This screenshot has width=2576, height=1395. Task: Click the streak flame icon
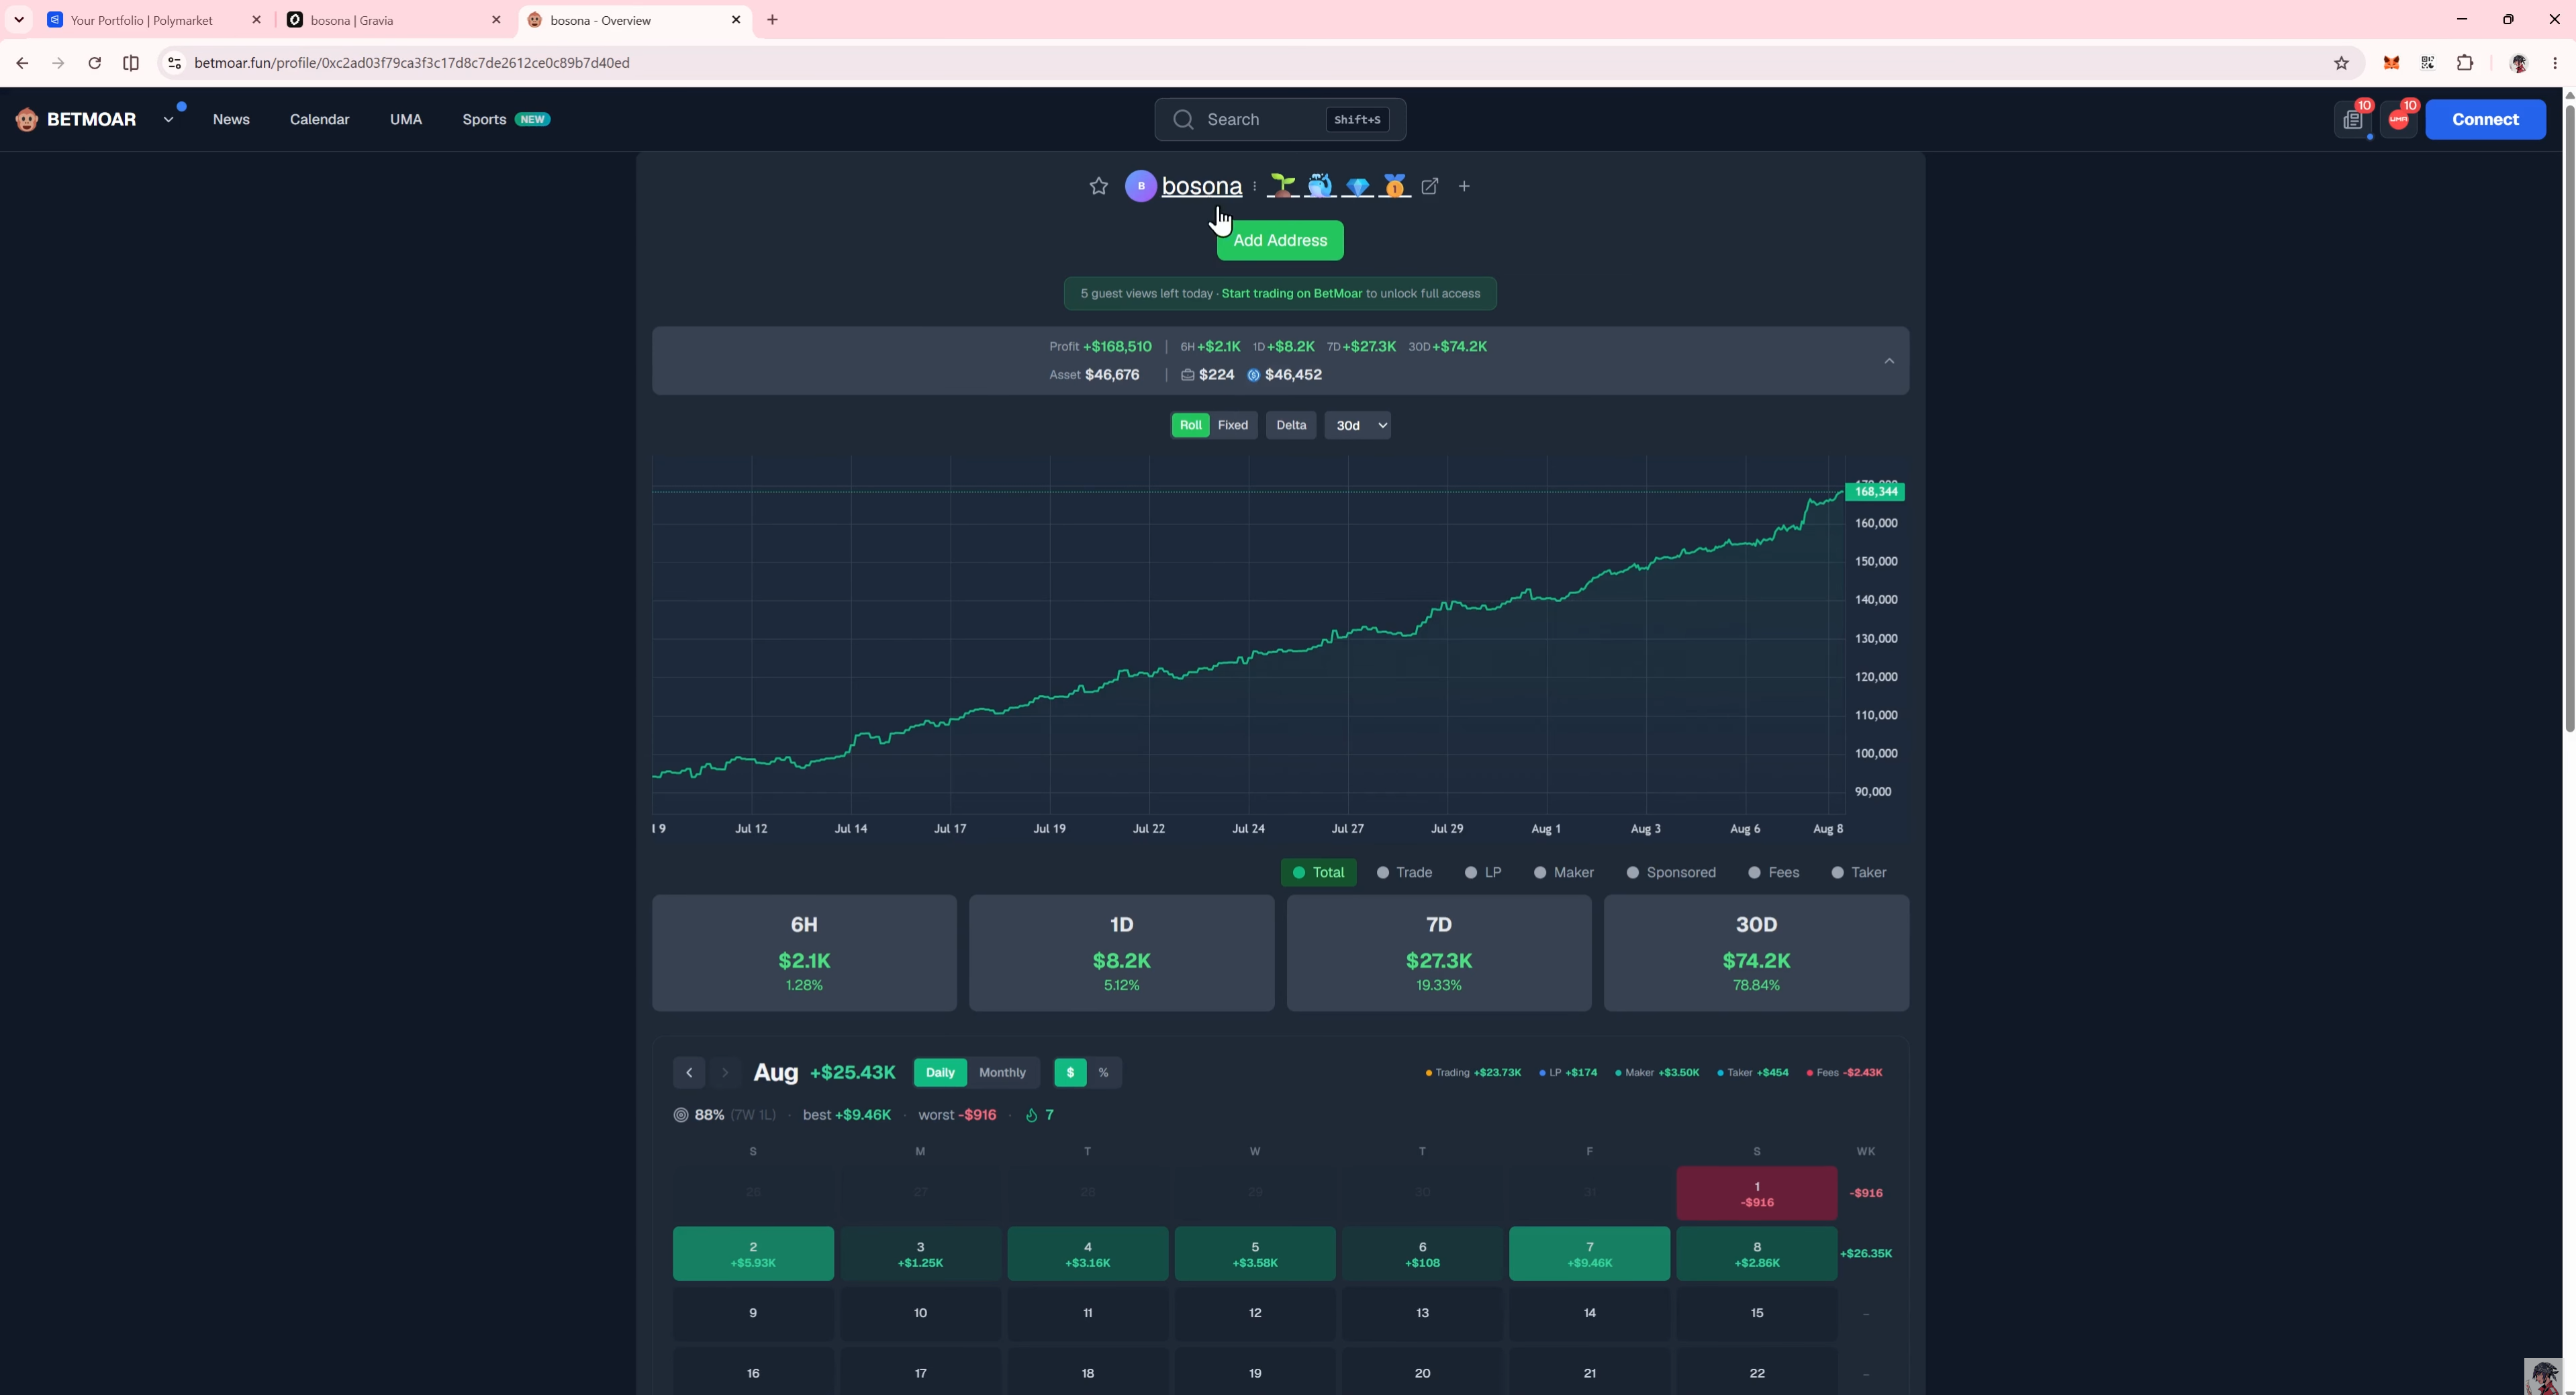coord(1031,1115)
